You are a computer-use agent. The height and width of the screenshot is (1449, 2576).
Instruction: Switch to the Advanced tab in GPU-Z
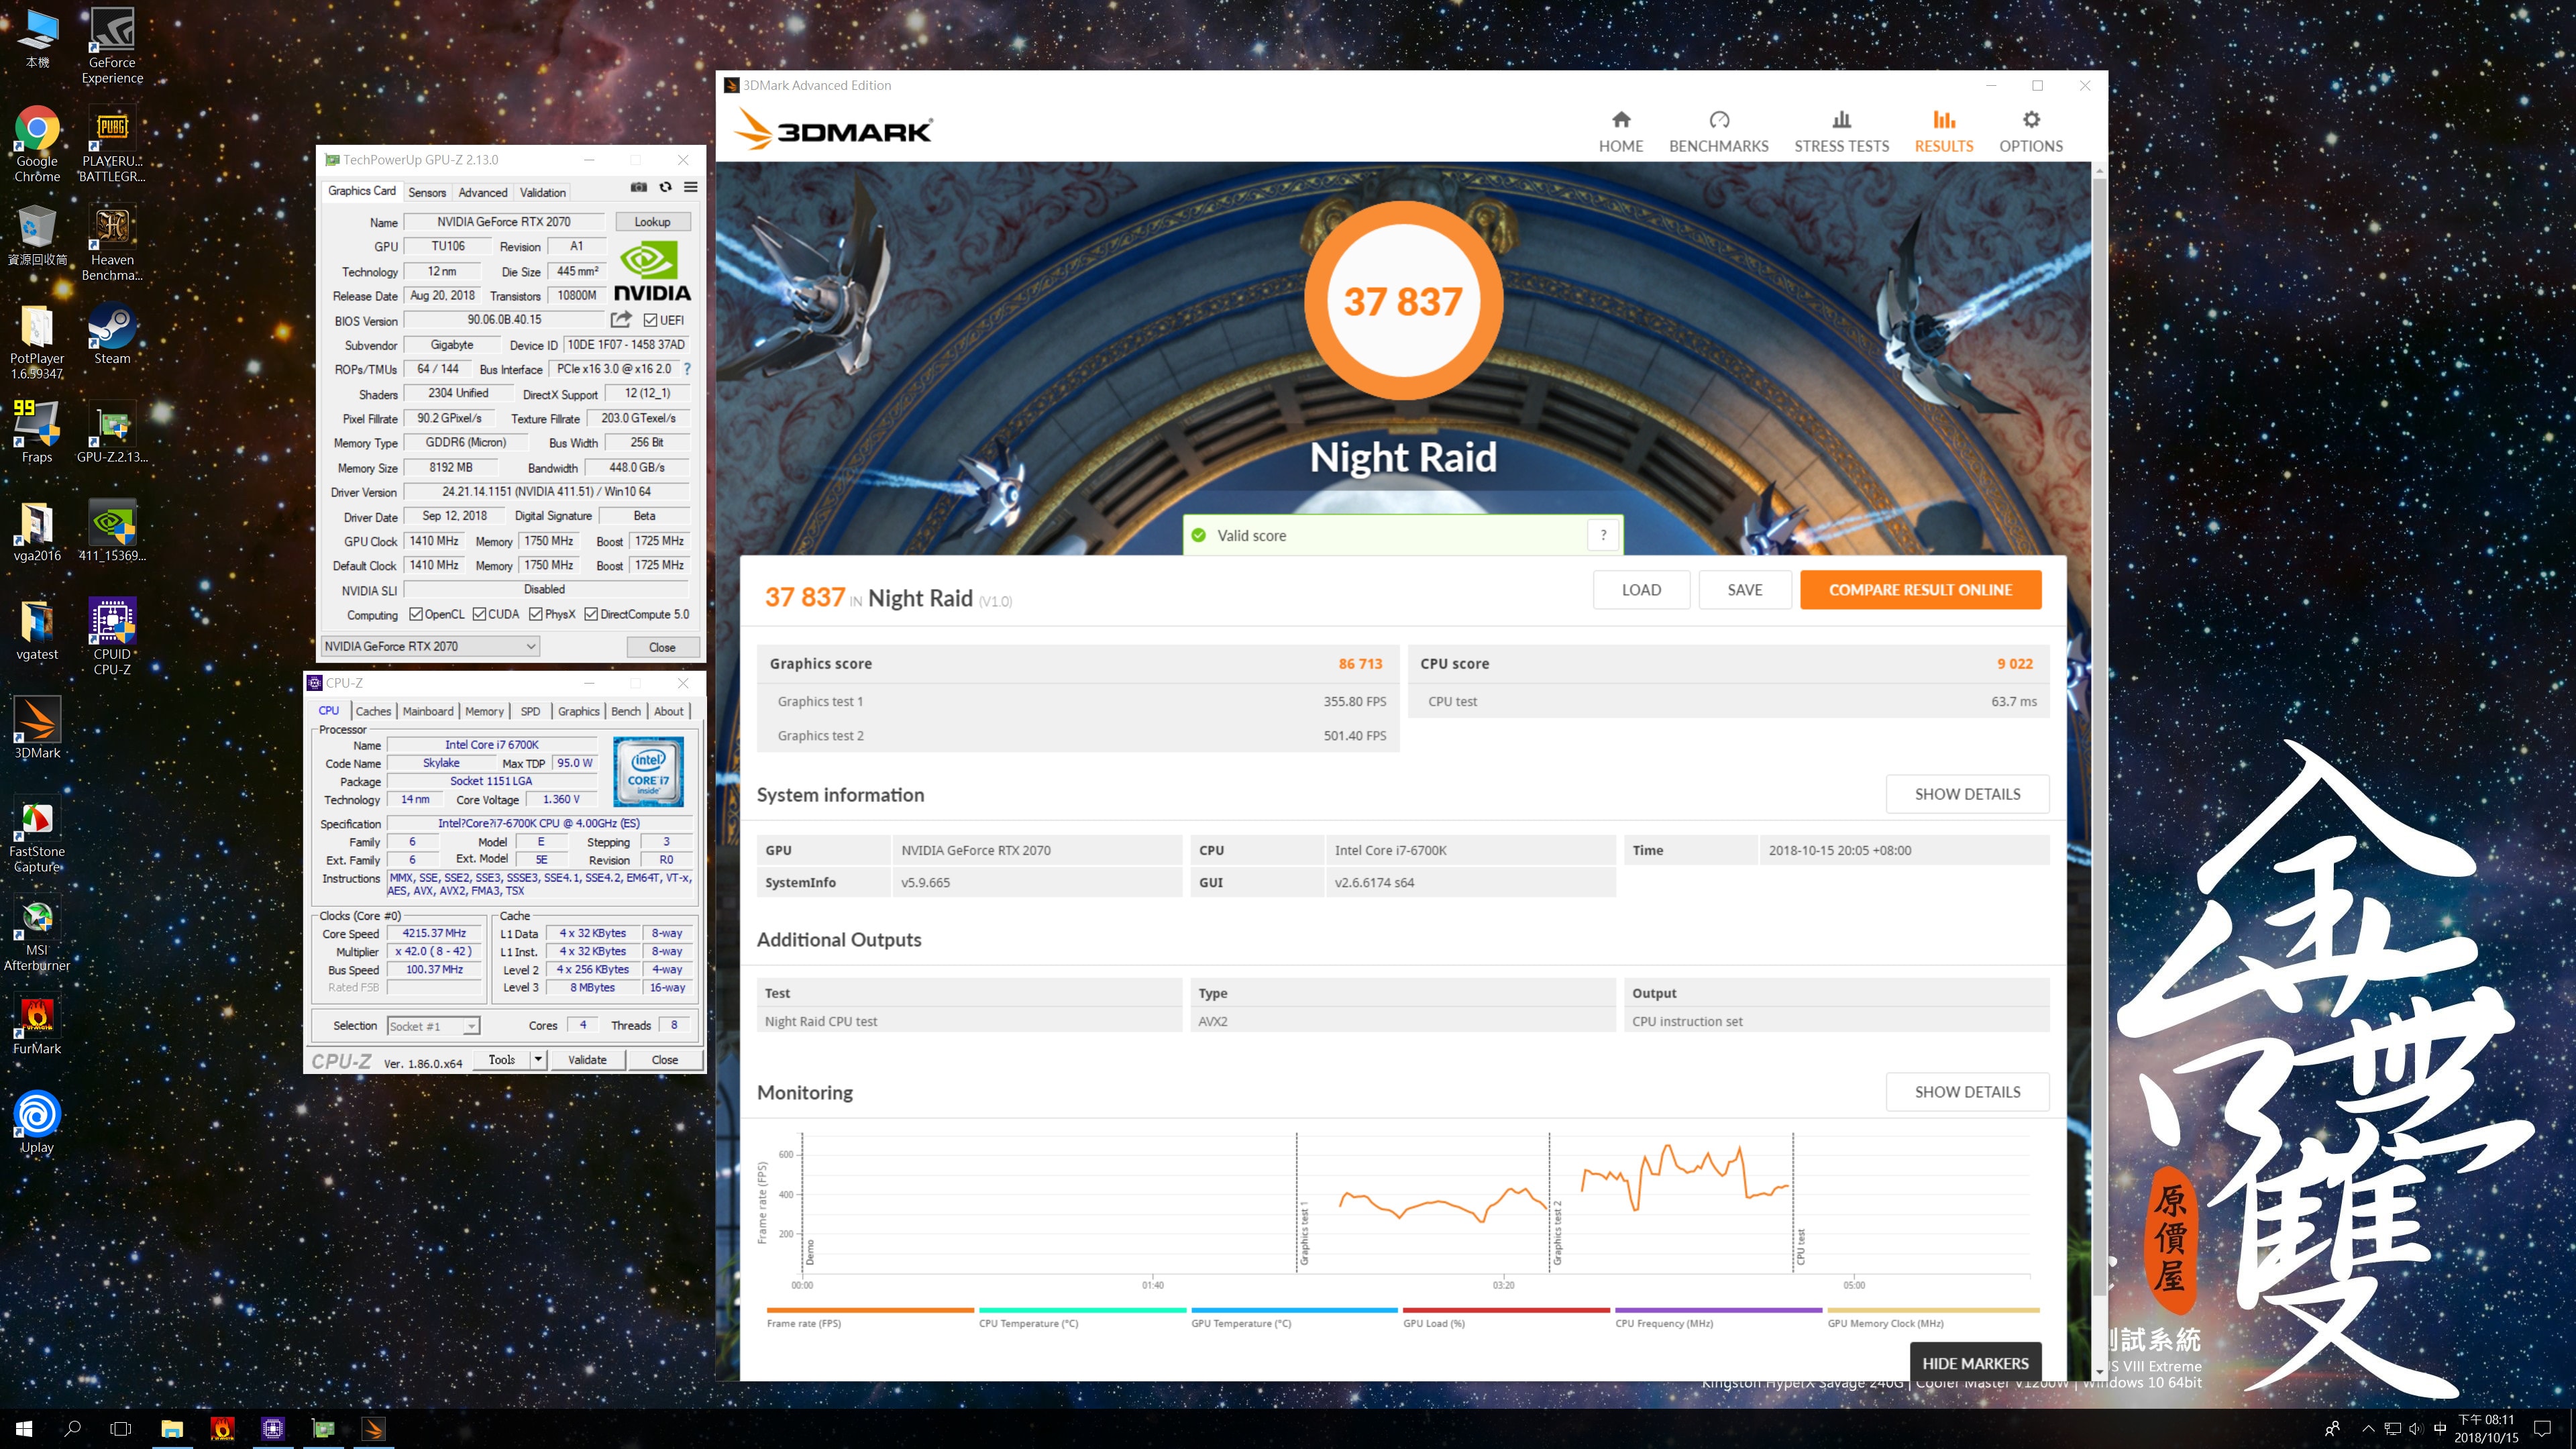click(x=483, y=192)
